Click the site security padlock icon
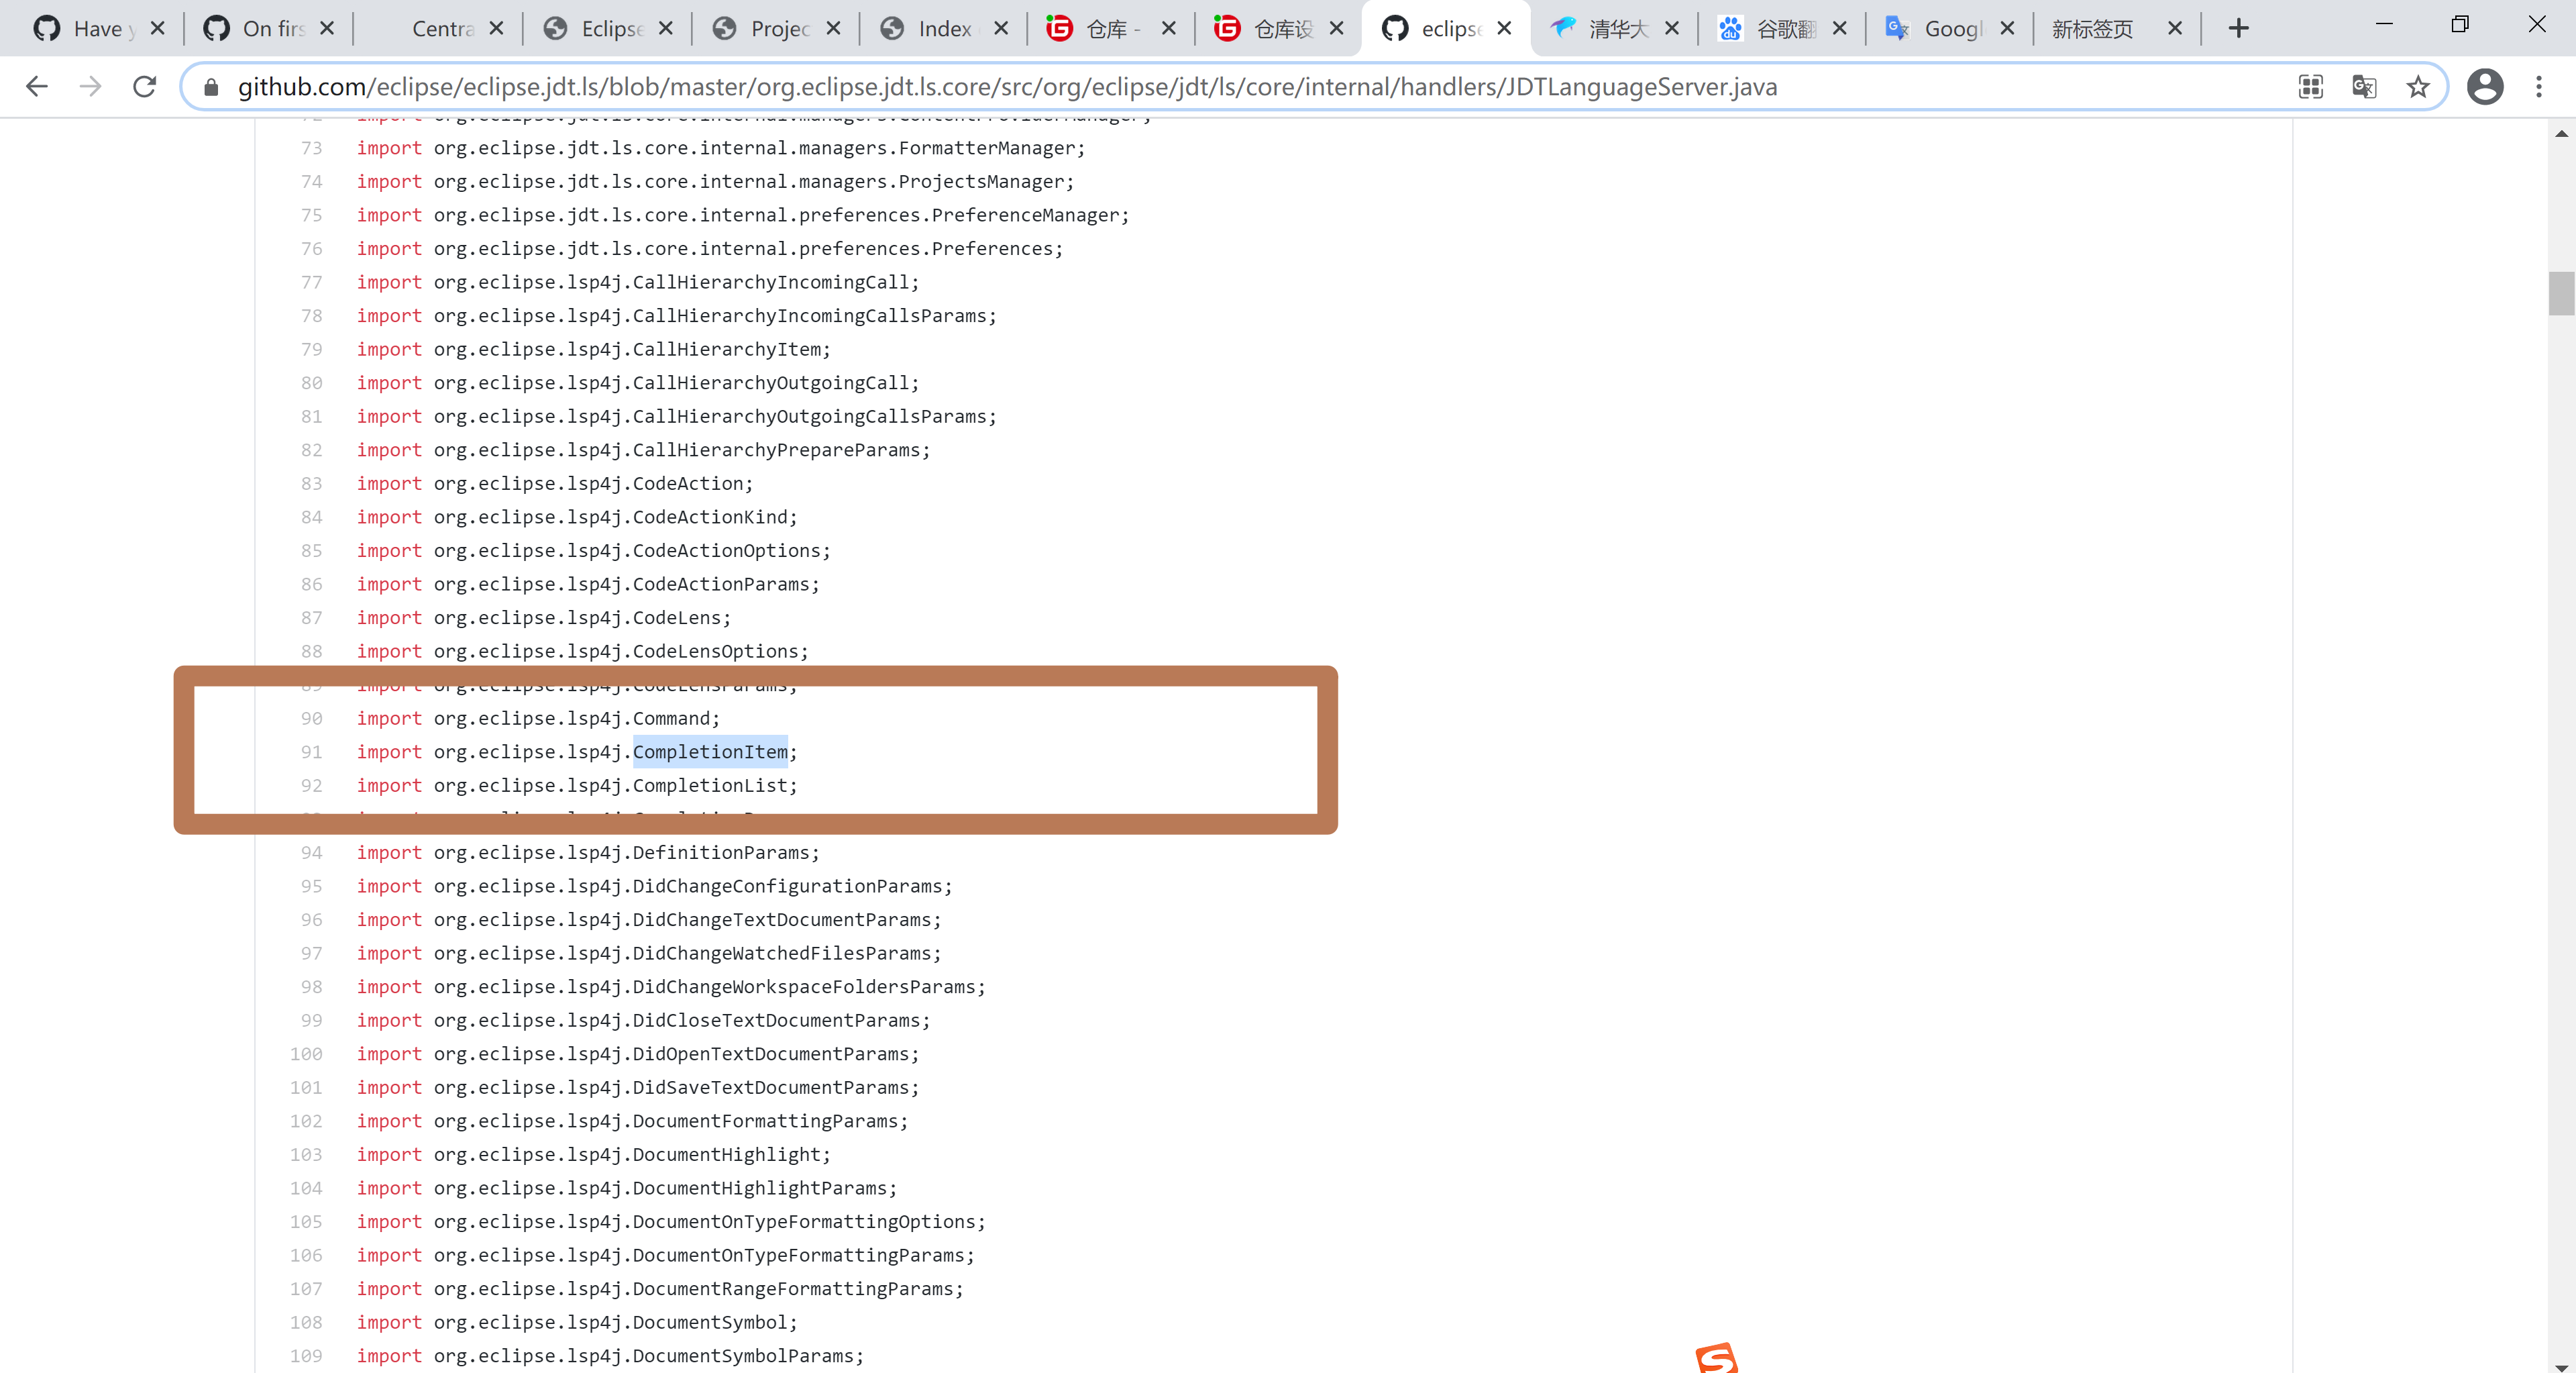This screenshot has width=2576, height=1373. coord(211,87)
